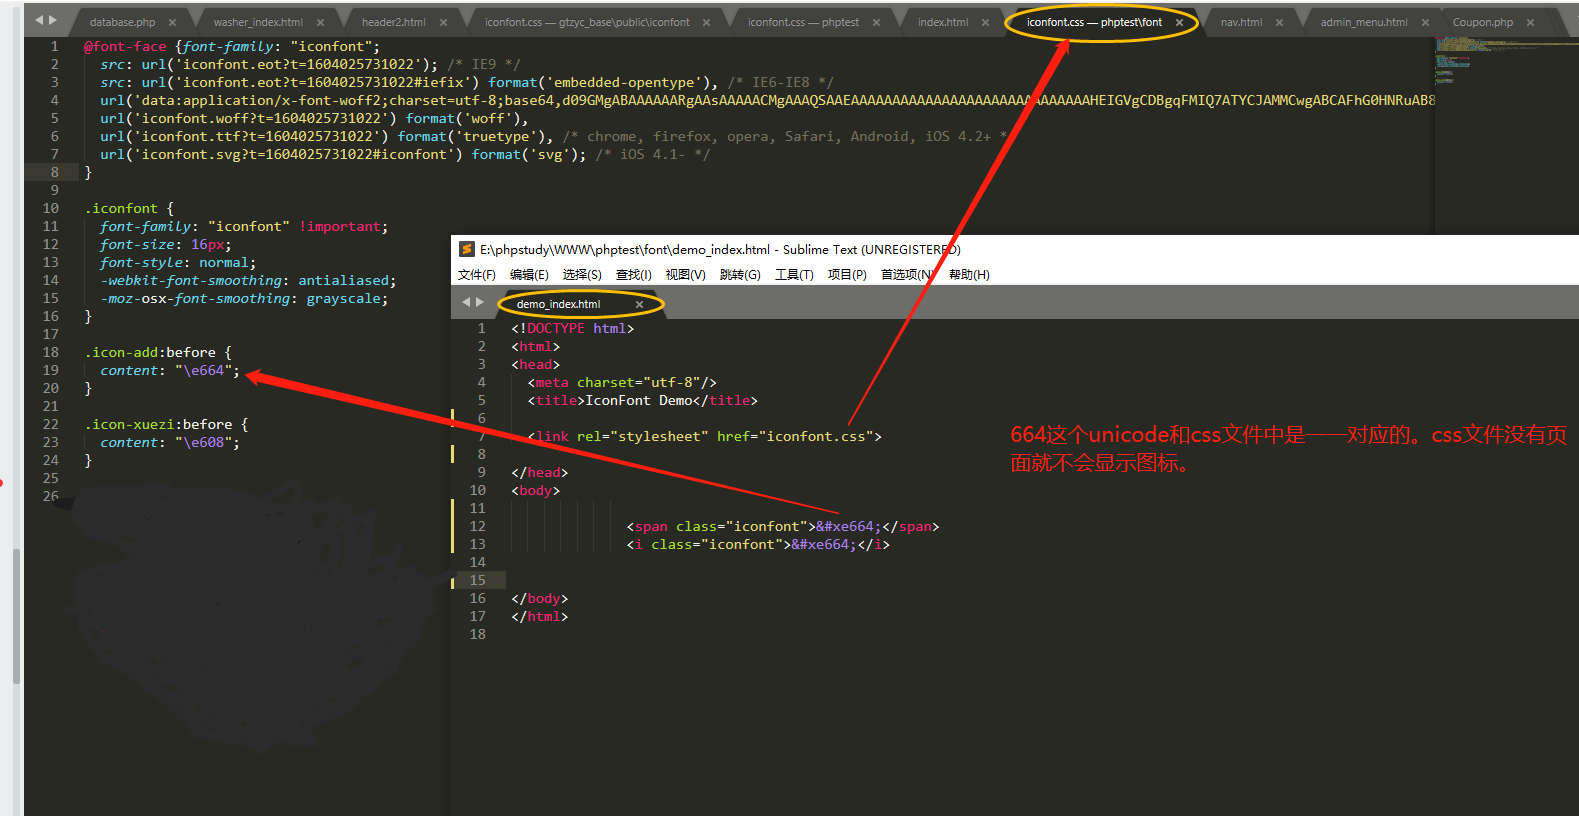Image resolution: width=1579 pixels, height=816 pixels.
Task: Open the 选择(S) menu
Action: pos(582,275)
